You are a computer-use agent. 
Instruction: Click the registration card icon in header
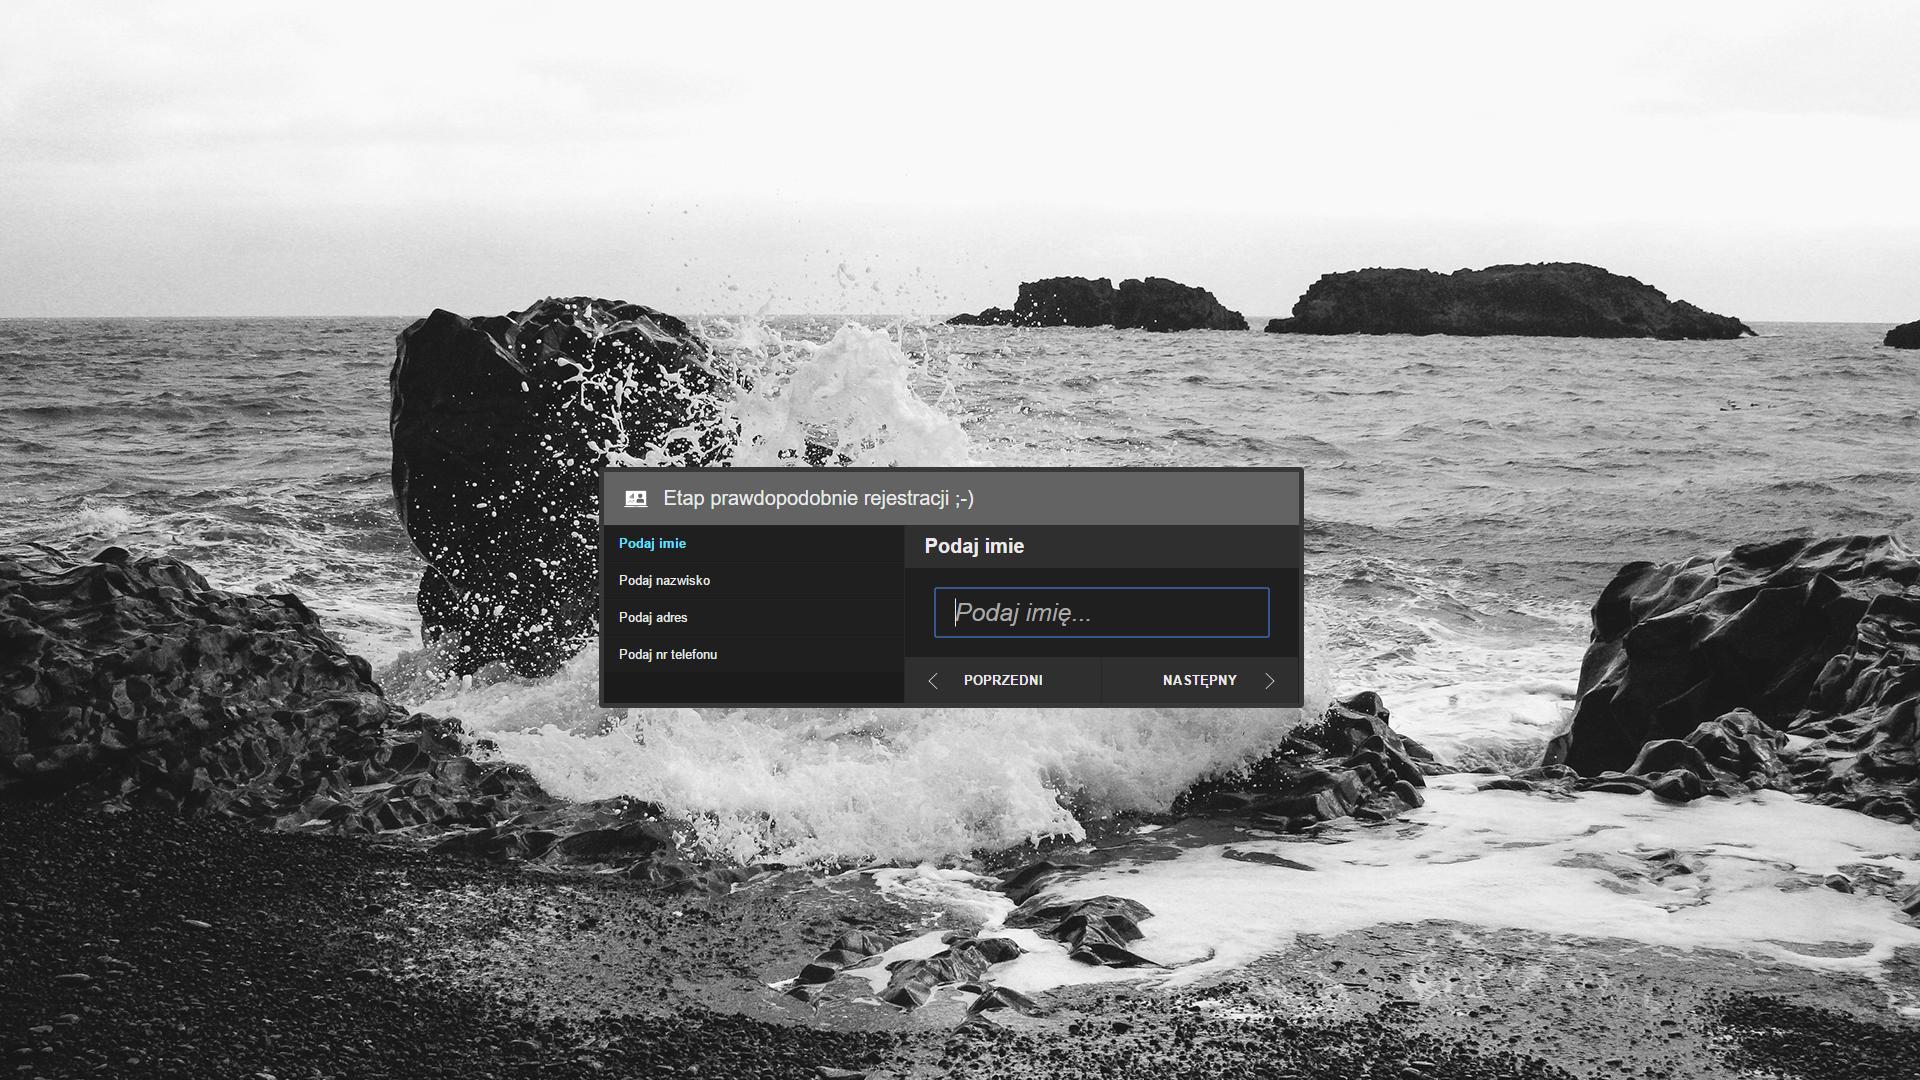coord(635,498)
